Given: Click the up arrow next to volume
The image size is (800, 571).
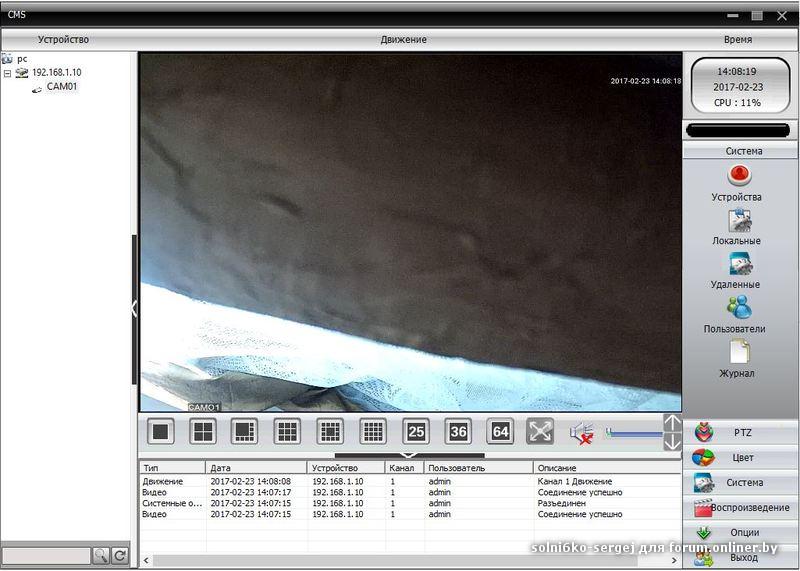Looking at the screenshot, I should (672, 423).
